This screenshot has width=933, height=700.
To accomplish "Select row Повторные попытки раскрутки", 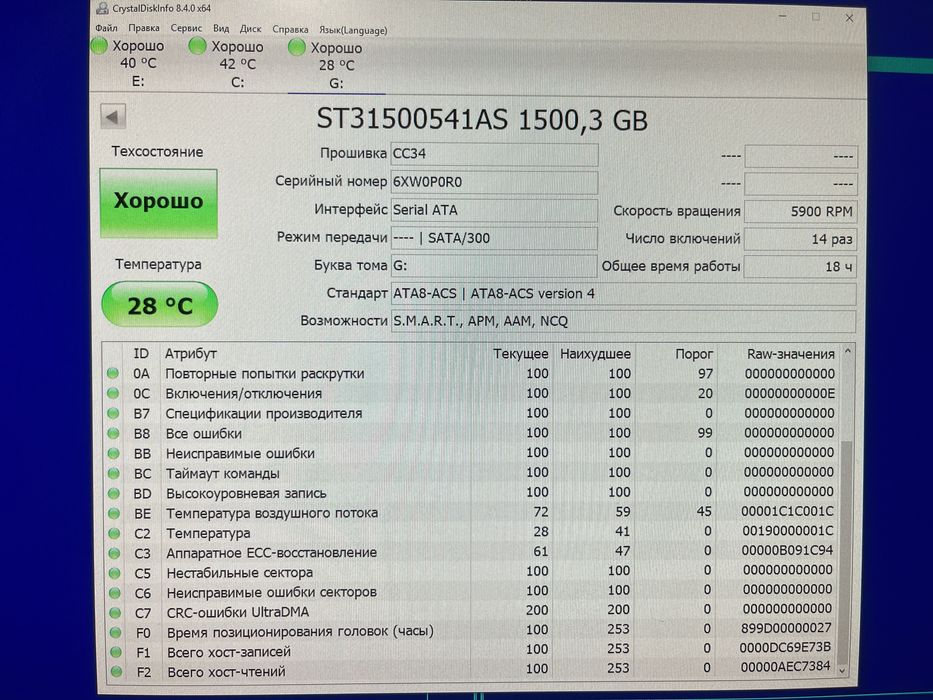I will (x=470, y=373).
